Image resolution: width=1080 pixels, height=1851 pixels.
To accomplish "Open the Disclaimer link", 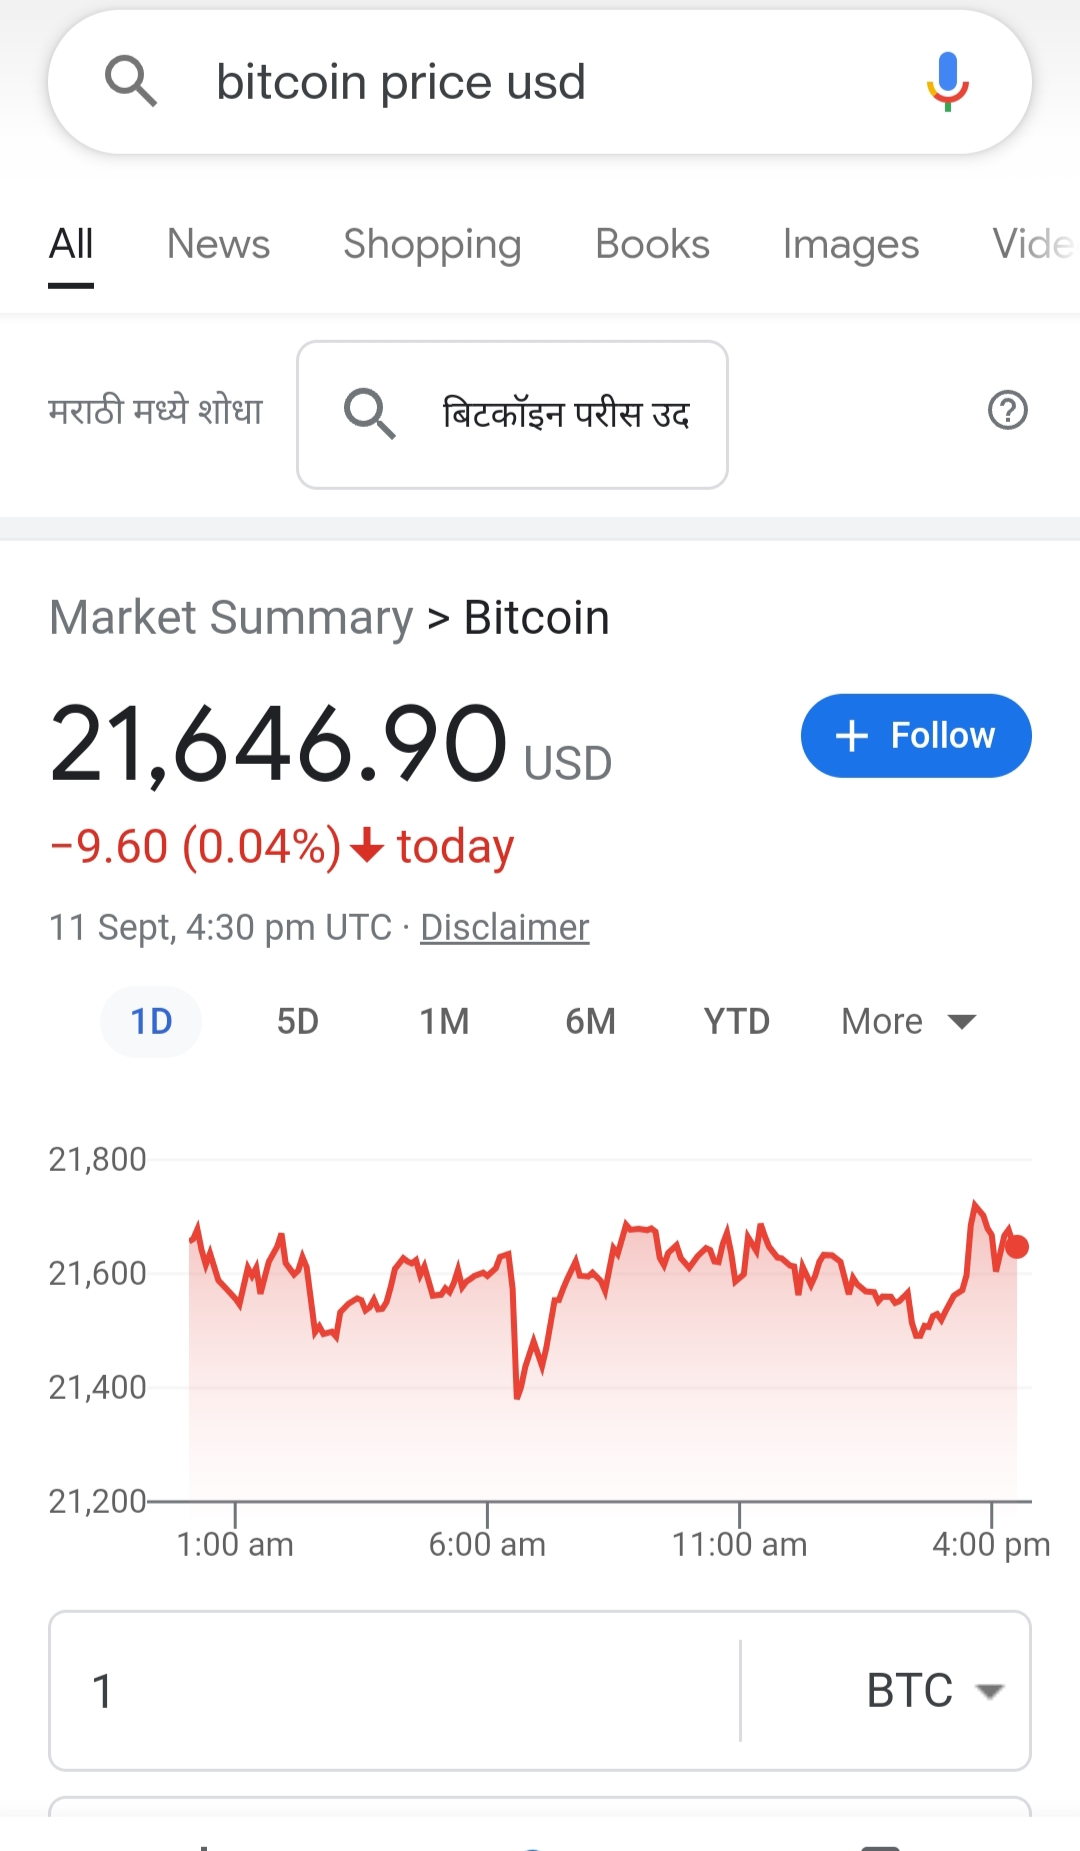I will click(x=504, y=927).
